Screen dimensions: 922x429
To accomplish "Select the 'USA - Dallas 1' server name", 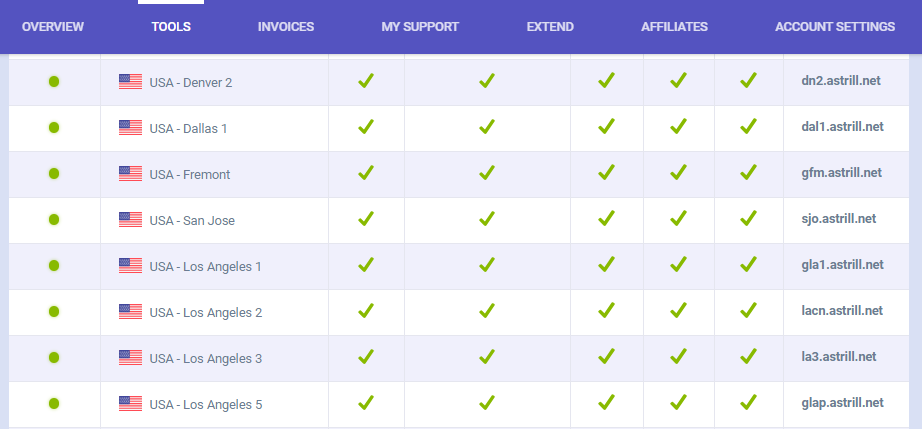I will (x=188, y=129).
